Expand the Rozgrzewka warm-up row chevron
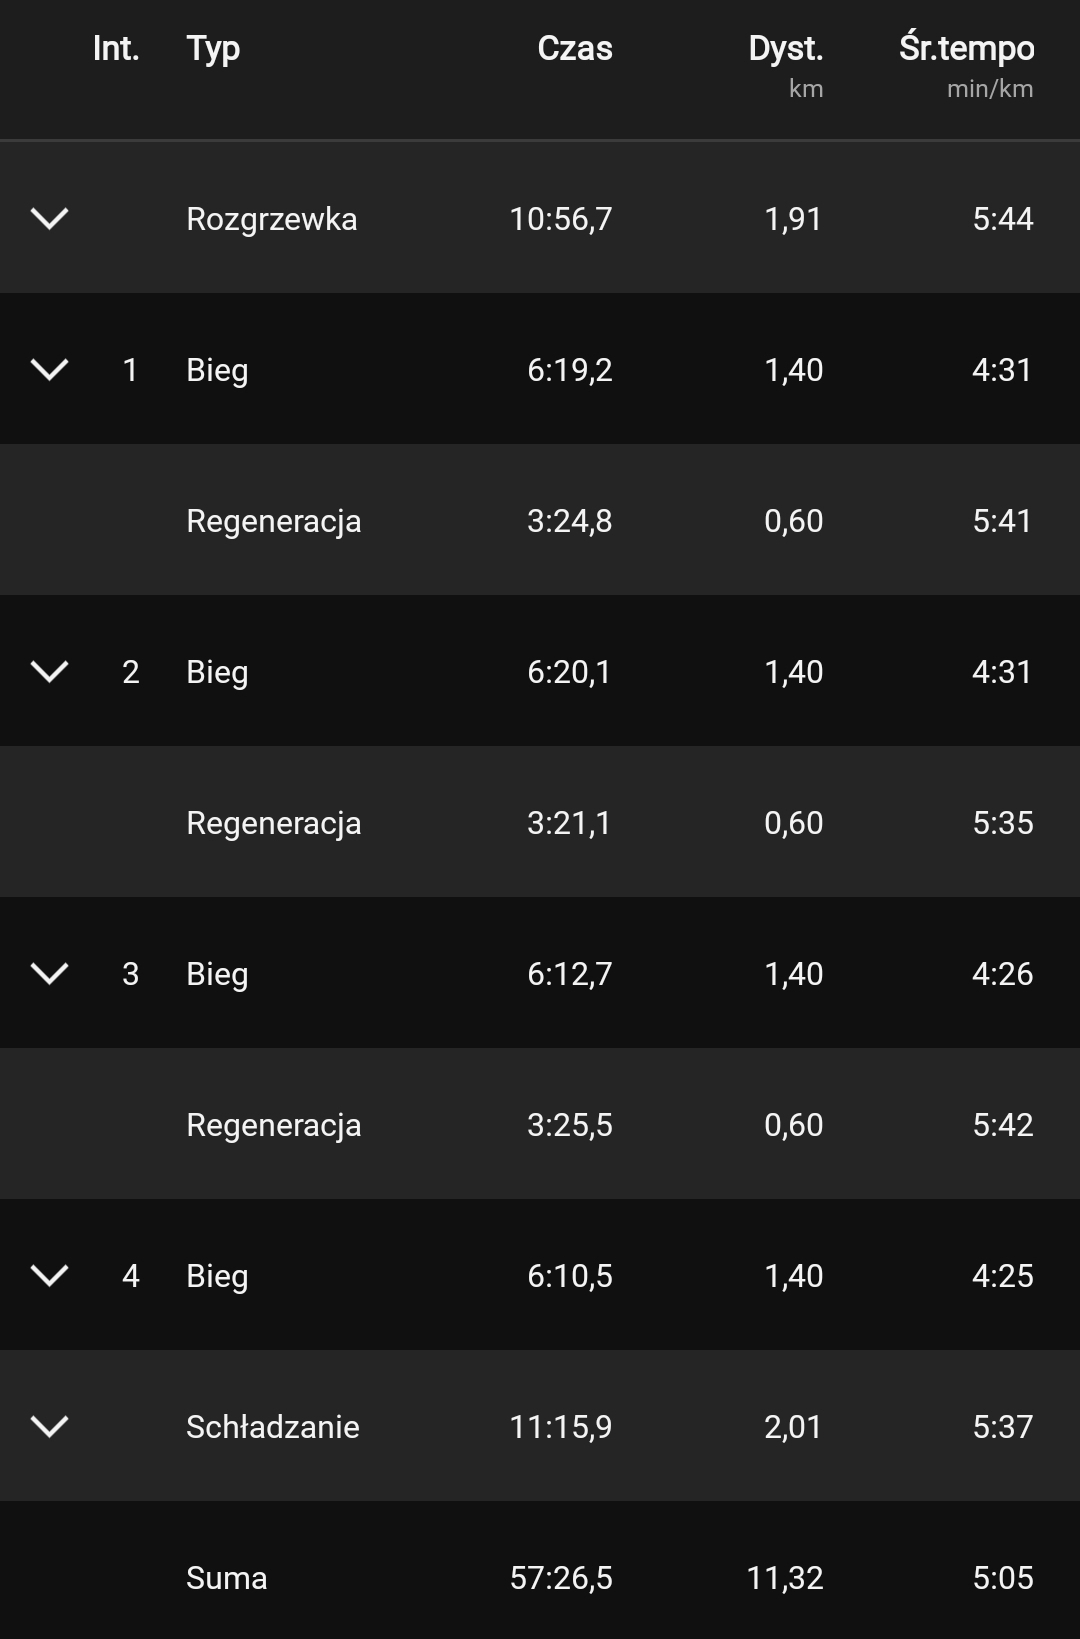This screenshot has width=1080, height=1639. pyautogui.click(x=49, y=218)
